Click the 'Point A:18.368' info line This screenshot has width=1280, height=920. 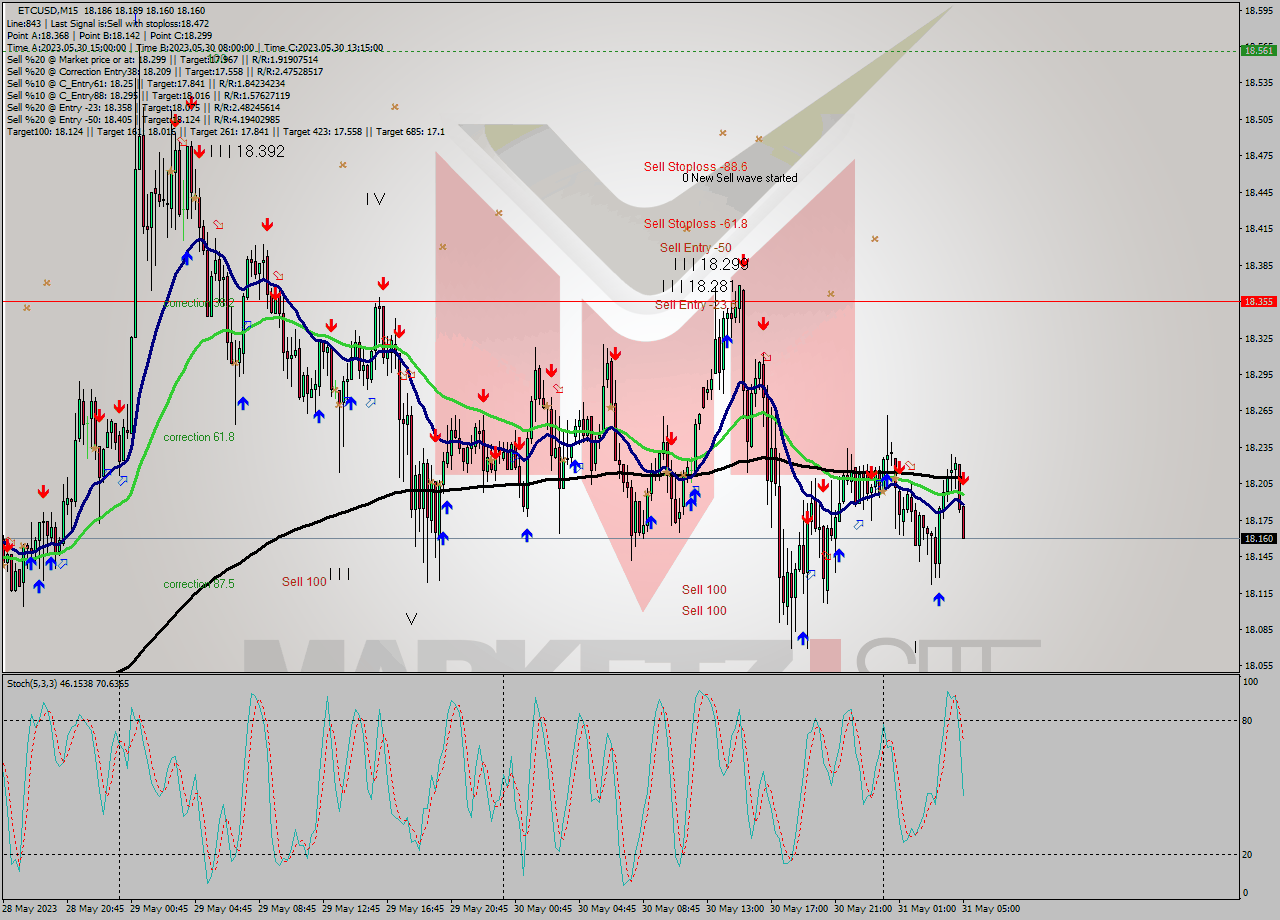[110, 35]
